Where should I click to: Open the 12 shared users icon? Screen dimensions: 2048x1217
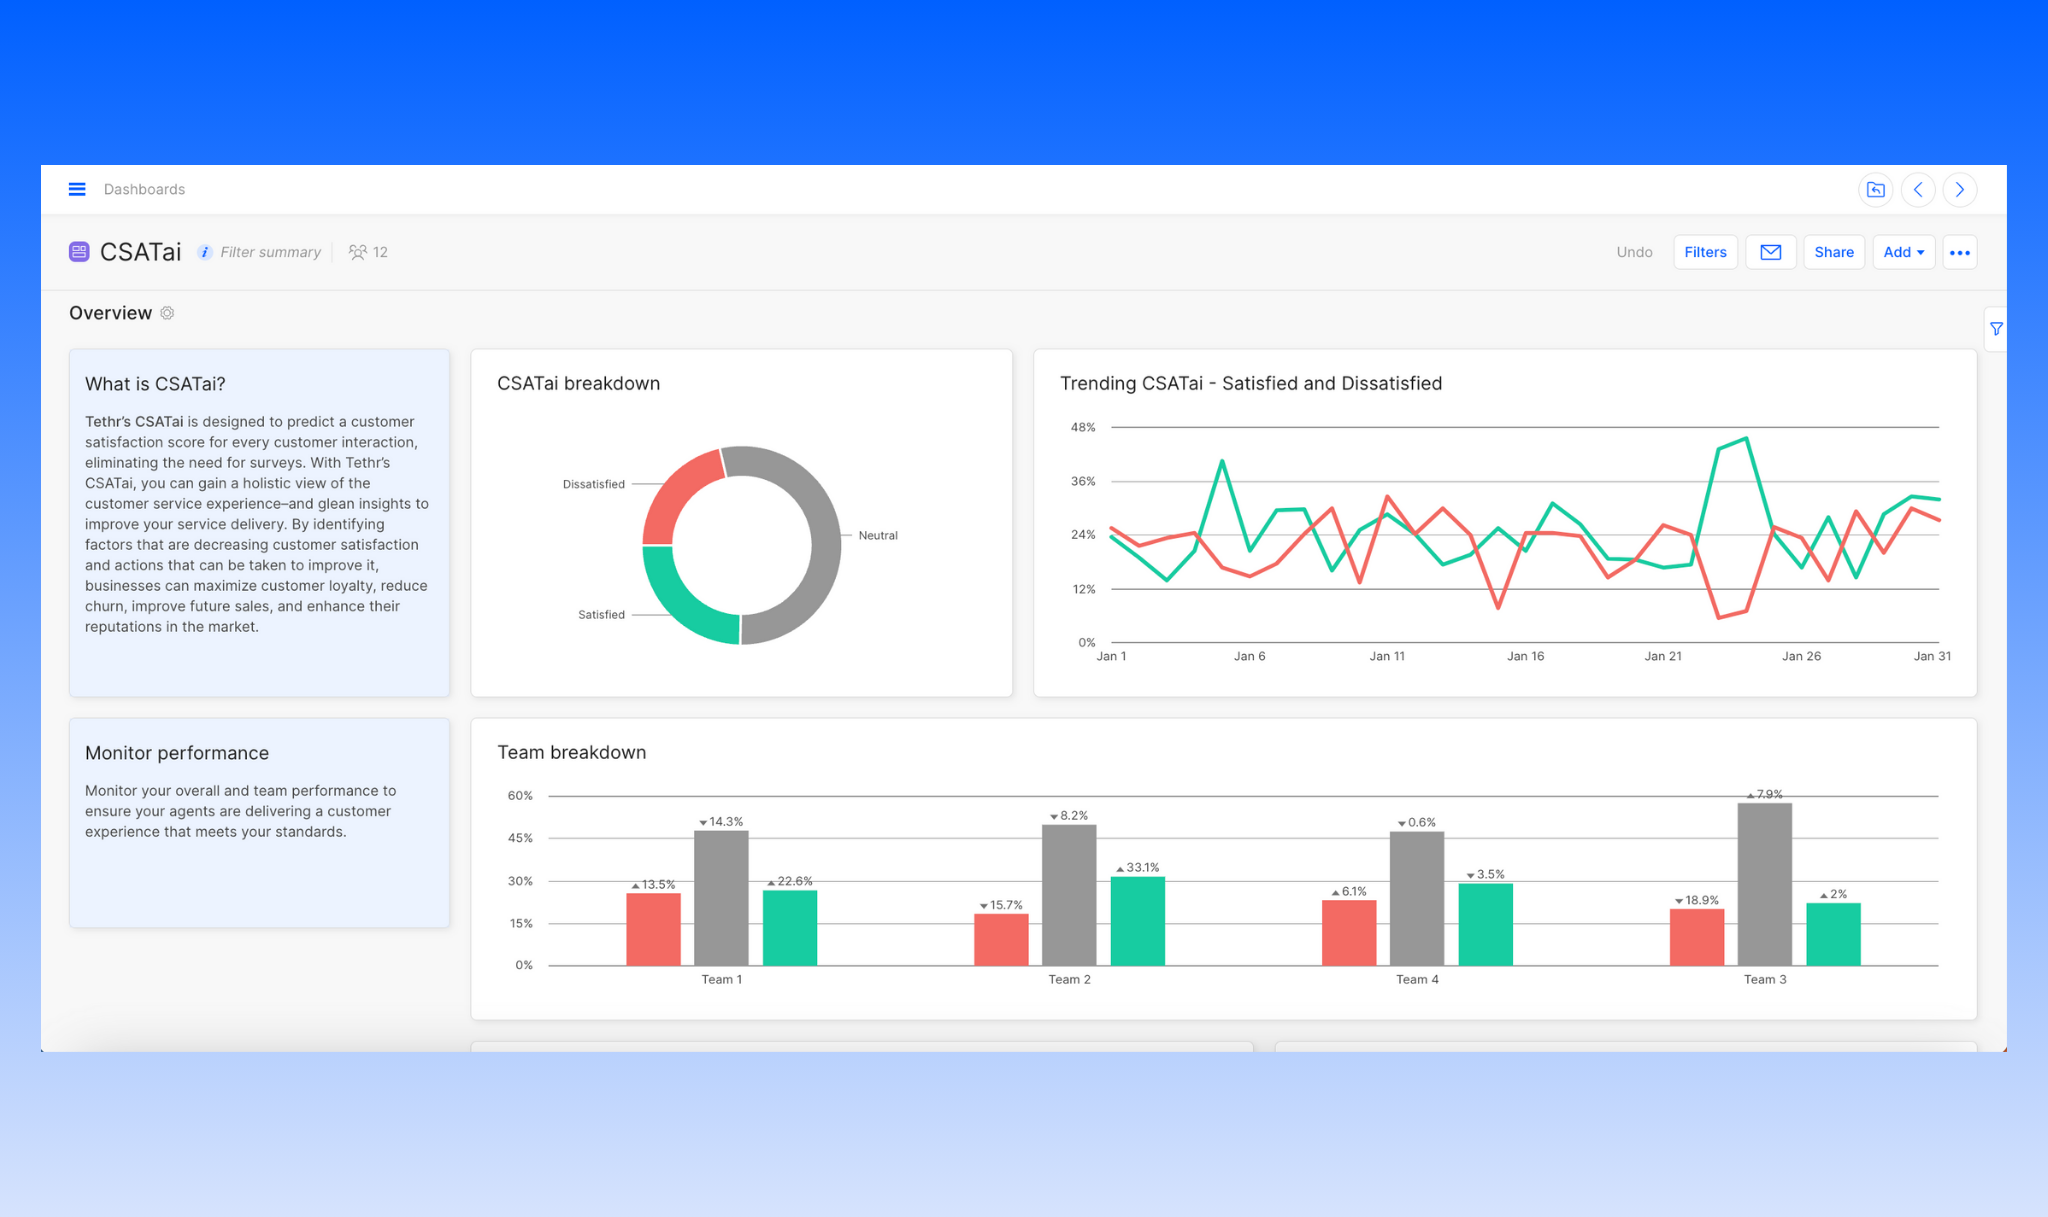pyautogui.click(x=358, y=252)
